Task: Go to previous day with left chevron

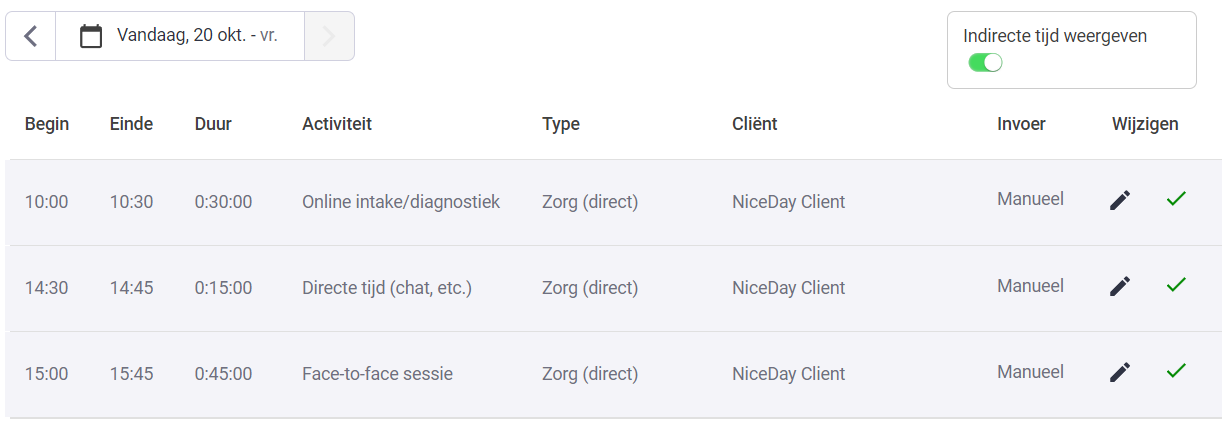Action: point(31,36)
